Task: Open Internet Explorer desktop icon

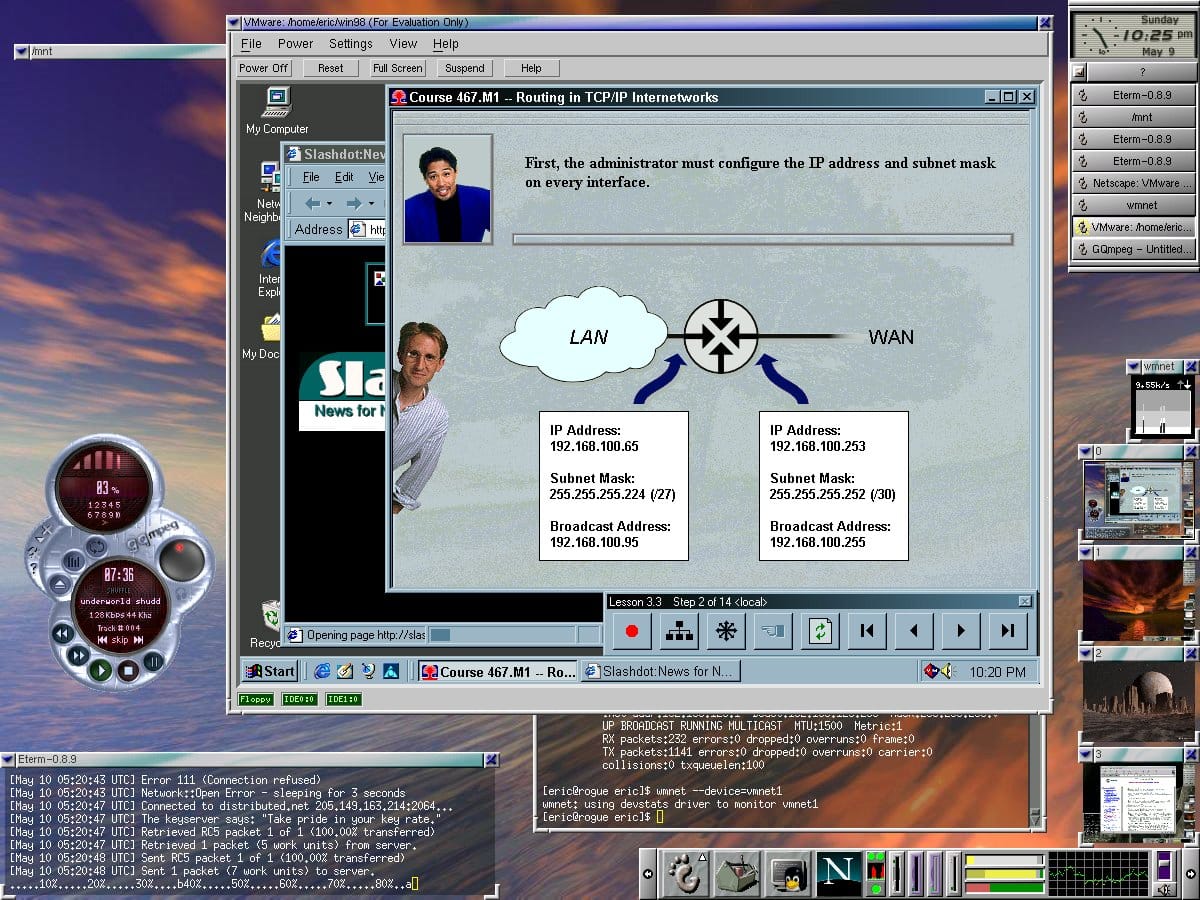Action: click(269, 268)
